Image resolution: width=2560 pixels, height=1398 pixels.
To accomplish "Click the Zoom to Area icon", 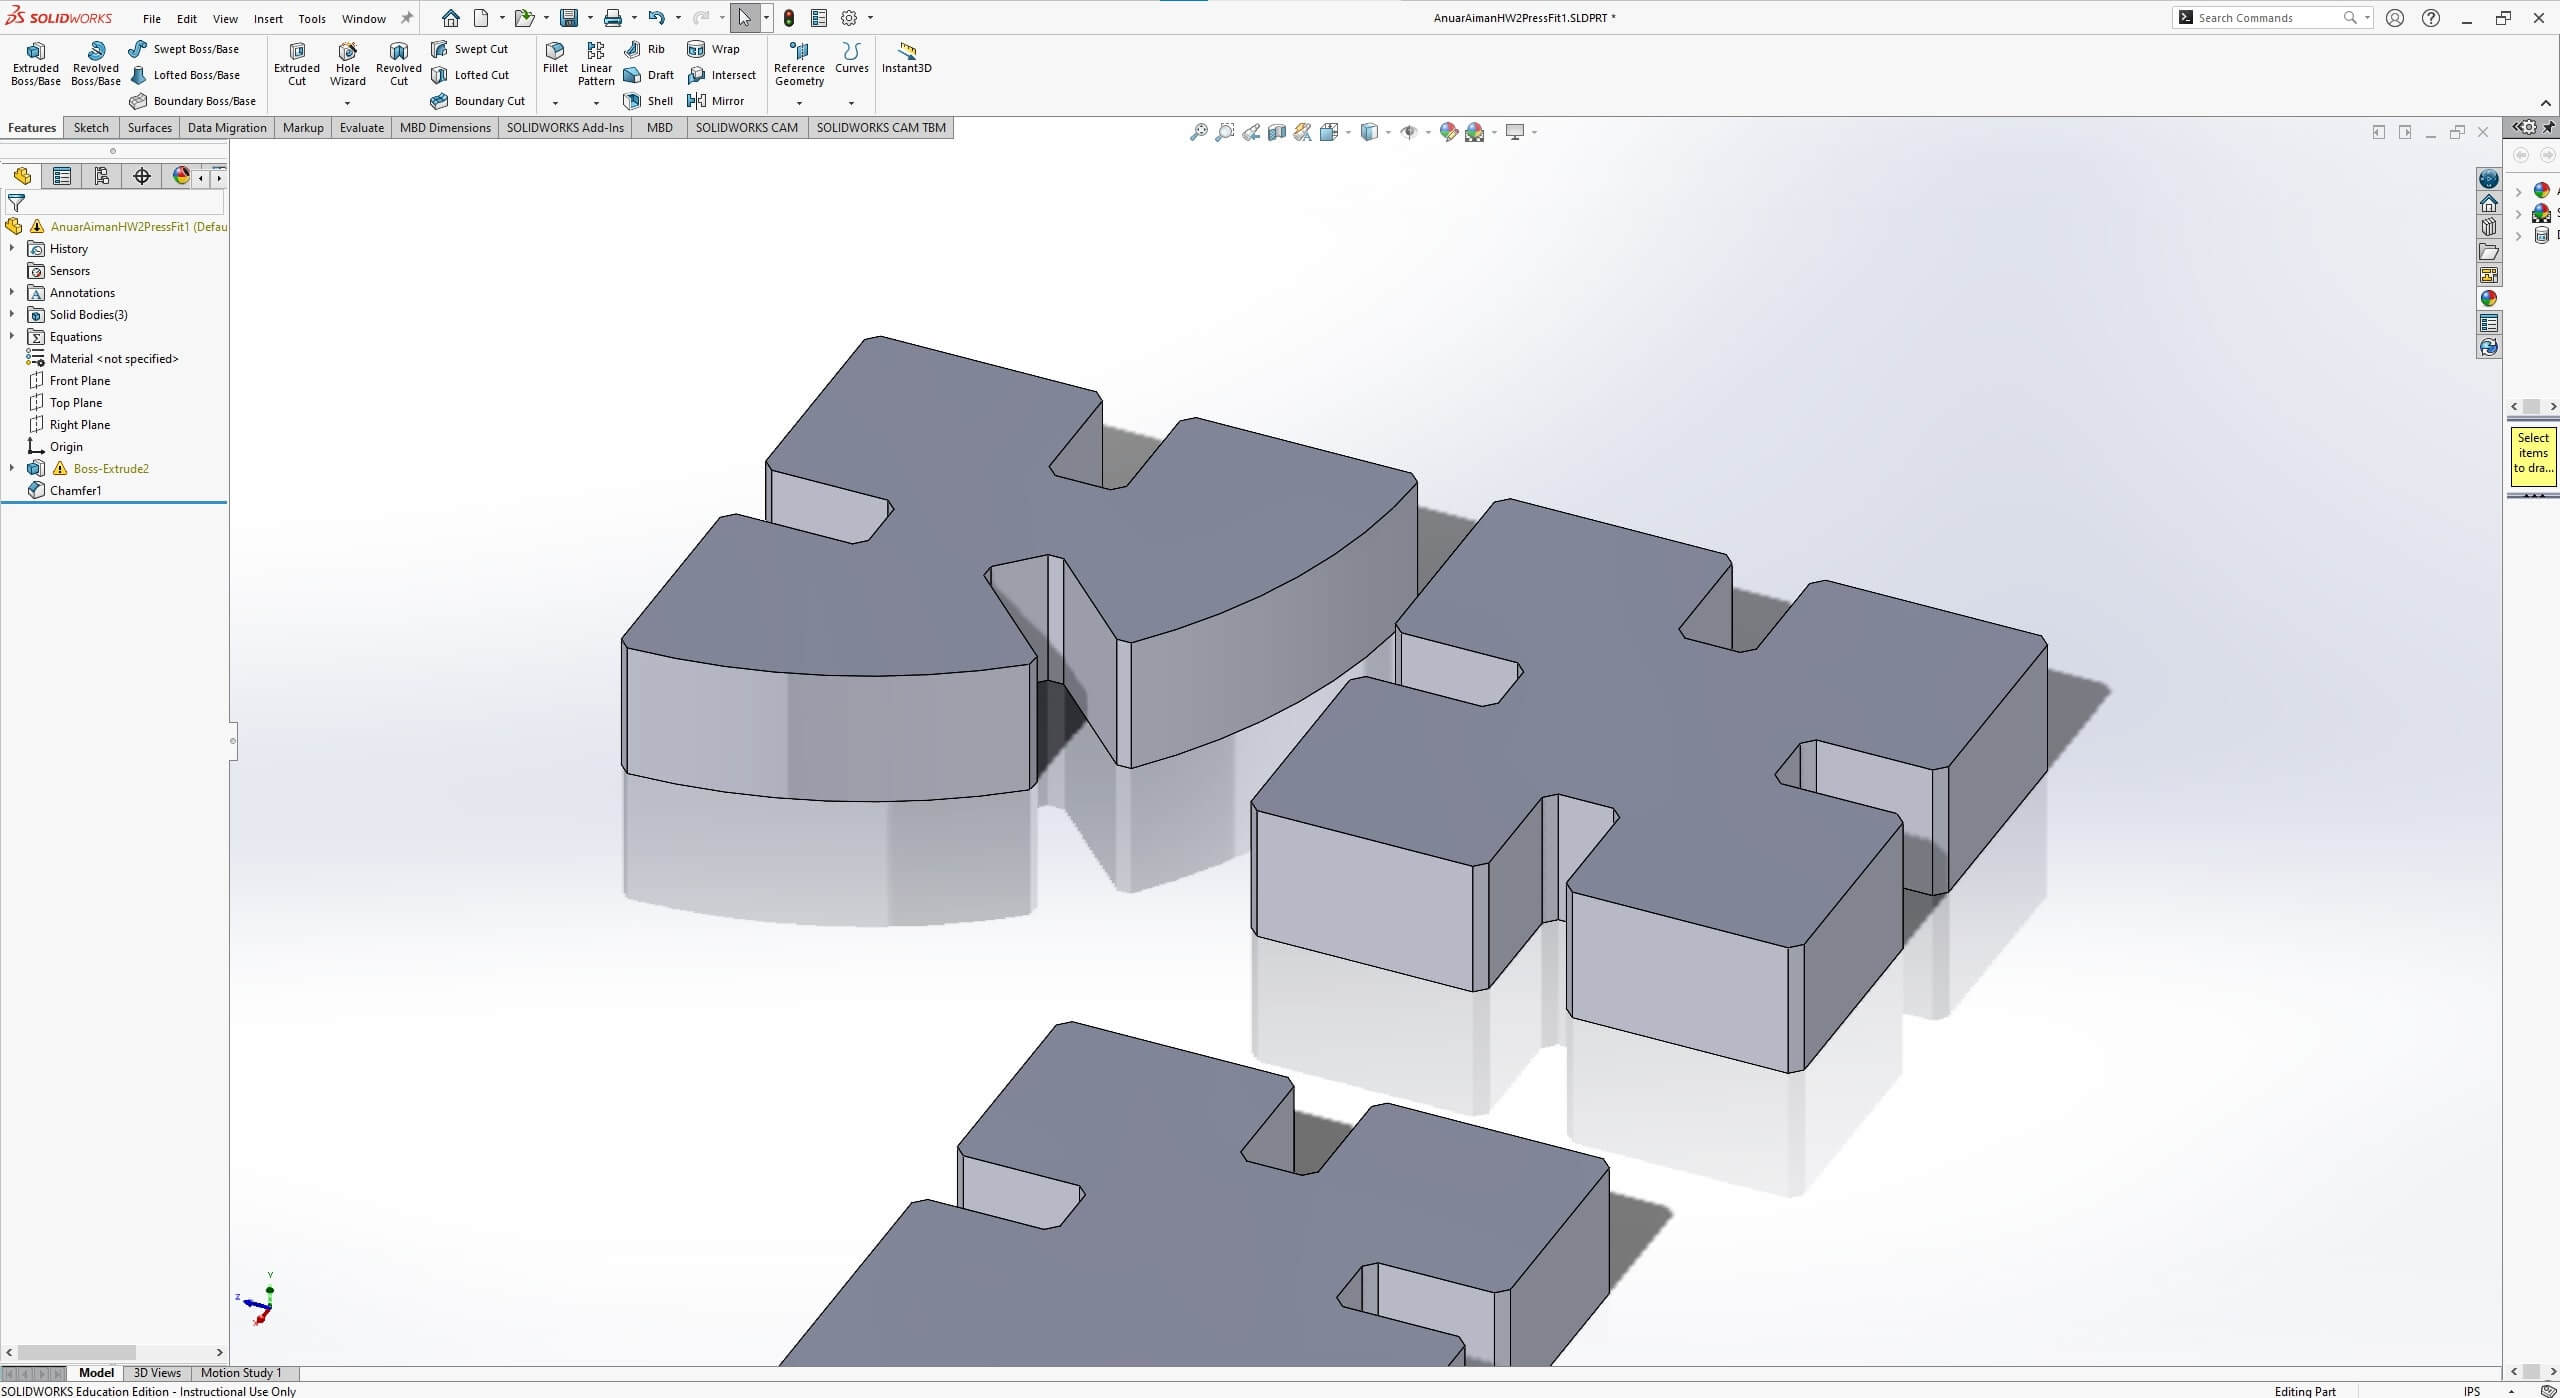I will [x=1224, y=132].
